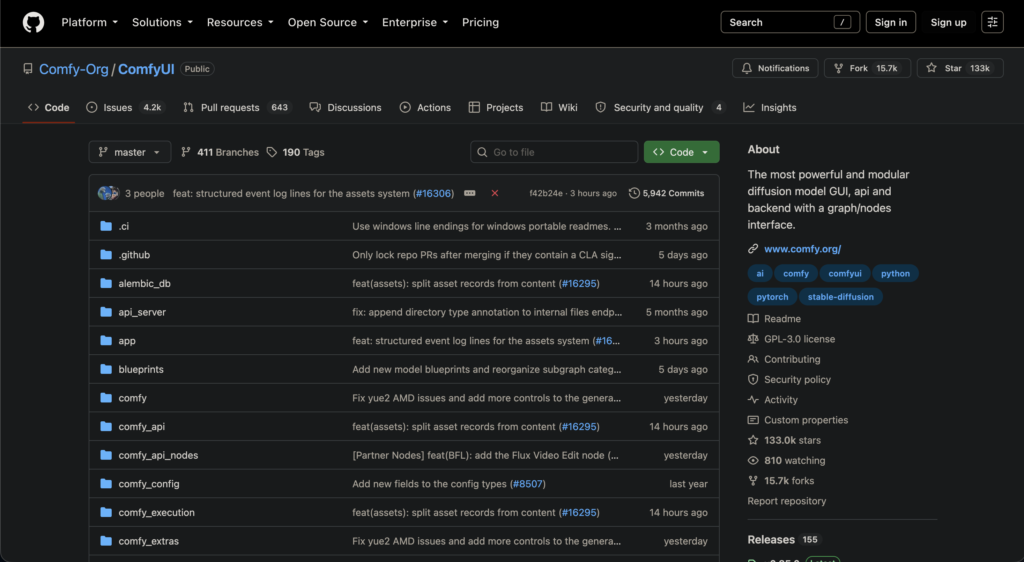Expand the Solutions menu
1024x562 pixels.
[x=163, y=22]
